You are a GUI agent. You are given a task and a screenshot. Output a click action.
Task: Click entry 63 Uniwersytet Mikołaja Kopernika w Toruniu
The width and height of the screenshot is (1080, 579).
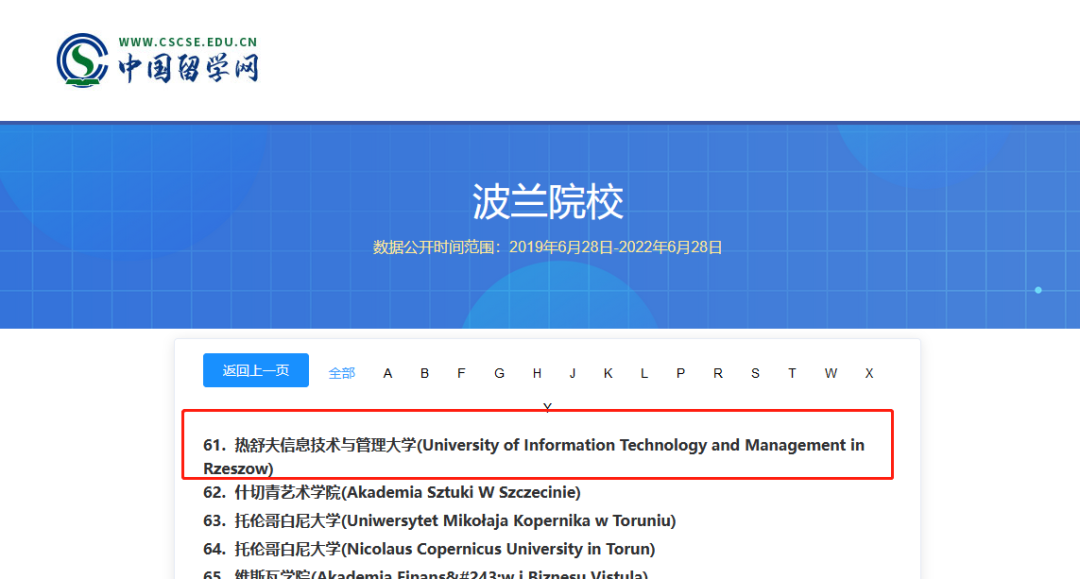(x=439, y=520)
